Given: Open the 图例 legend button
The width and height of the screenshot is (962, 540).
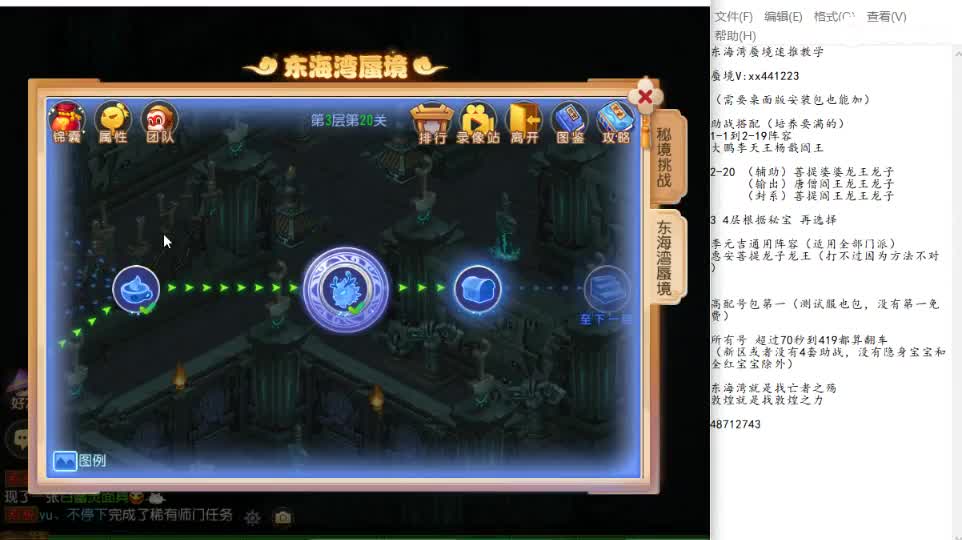Looking at the screenshot, I should 79,460.
